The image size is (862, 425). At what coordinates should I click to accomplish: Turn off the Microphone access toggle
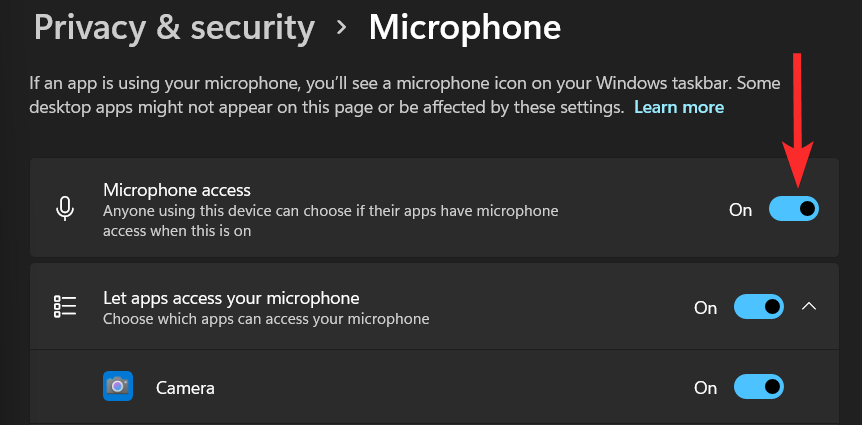pos(793,208)
